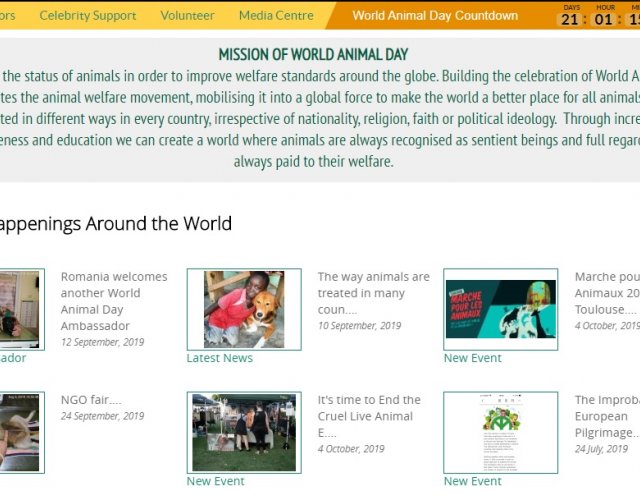Open The way animals are treated article
640x500 pixels.
click(373, 293)
